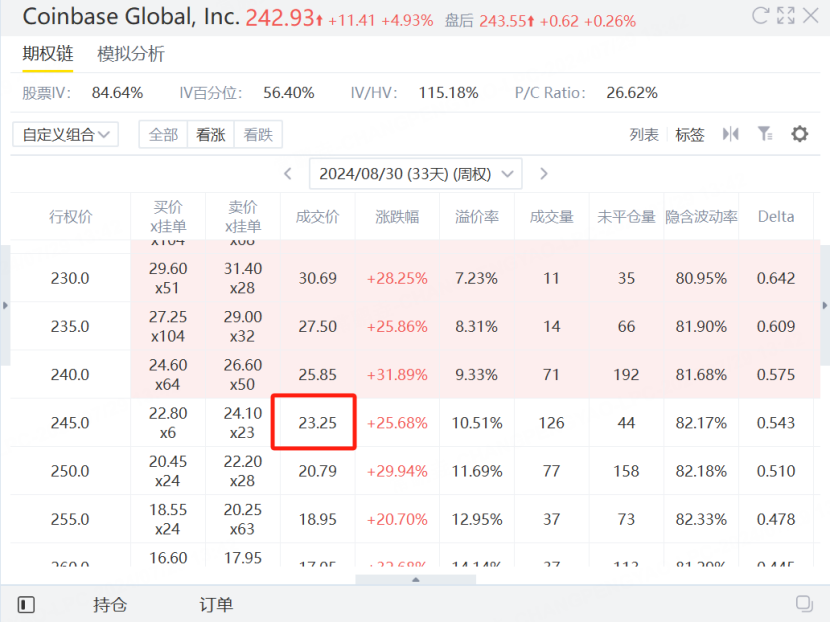Sort by 隐含波动率 column header
Screen dimensions: 830x623
[x=701, y=216]
